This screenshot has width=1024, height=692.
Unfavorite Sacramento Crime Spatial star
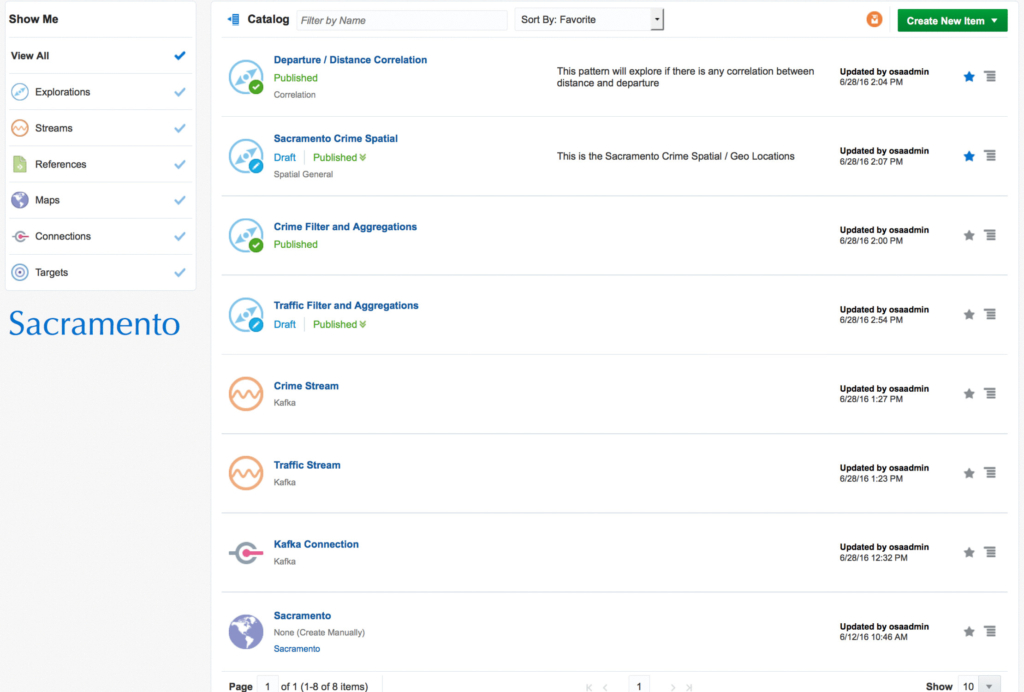click(x=969, y=156)
